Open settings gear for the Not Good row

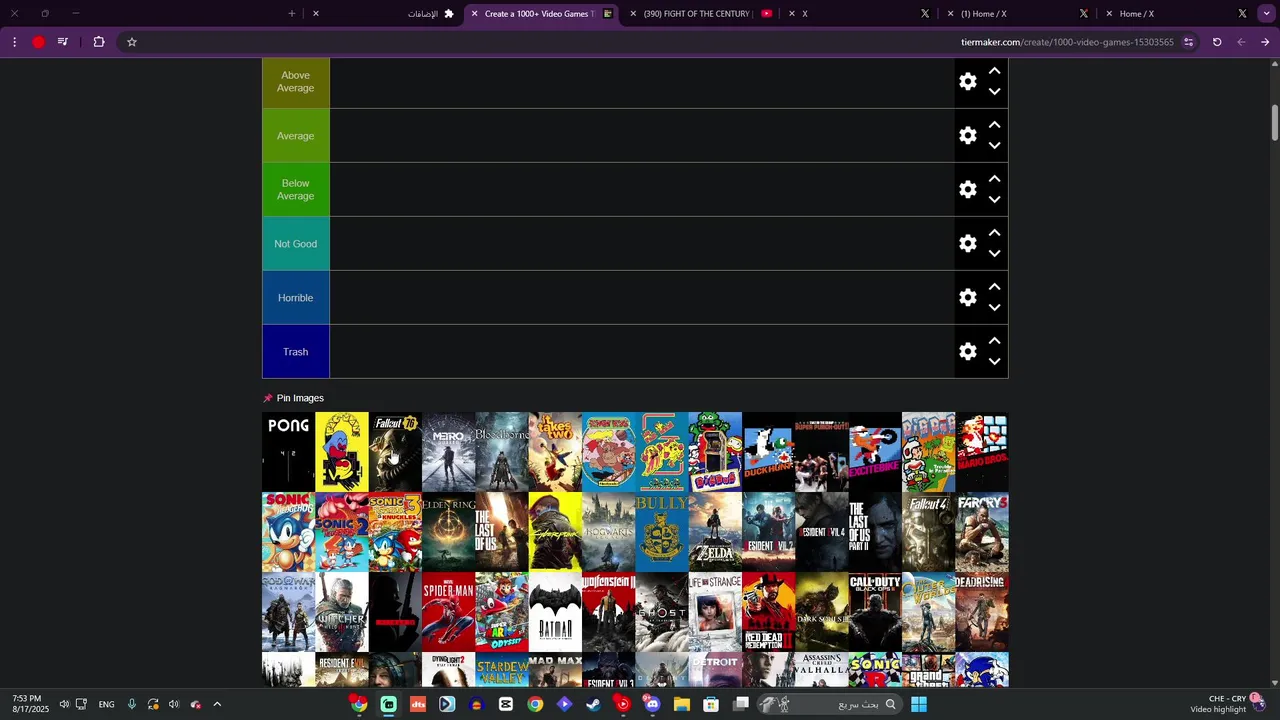point(967,244)
